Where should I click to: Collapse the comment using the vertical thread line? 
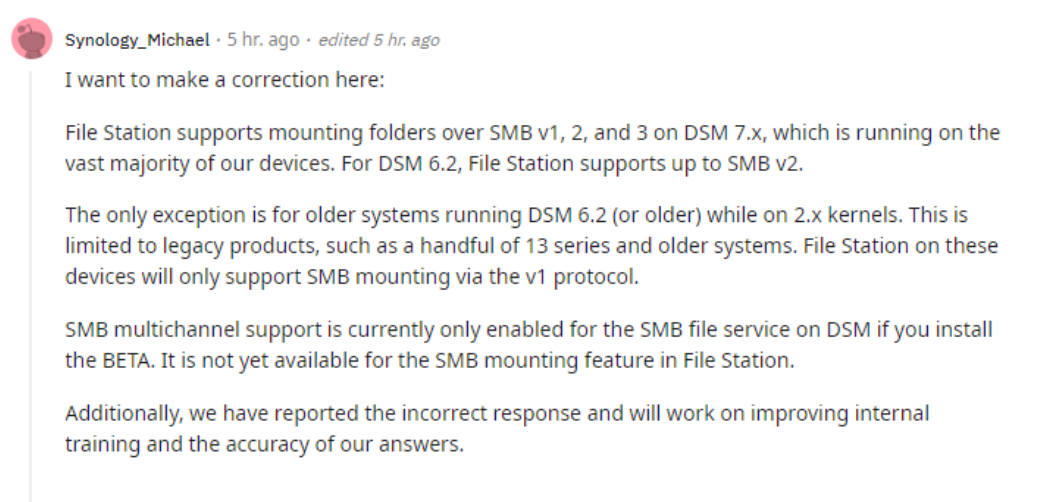[x=30, y=286]
